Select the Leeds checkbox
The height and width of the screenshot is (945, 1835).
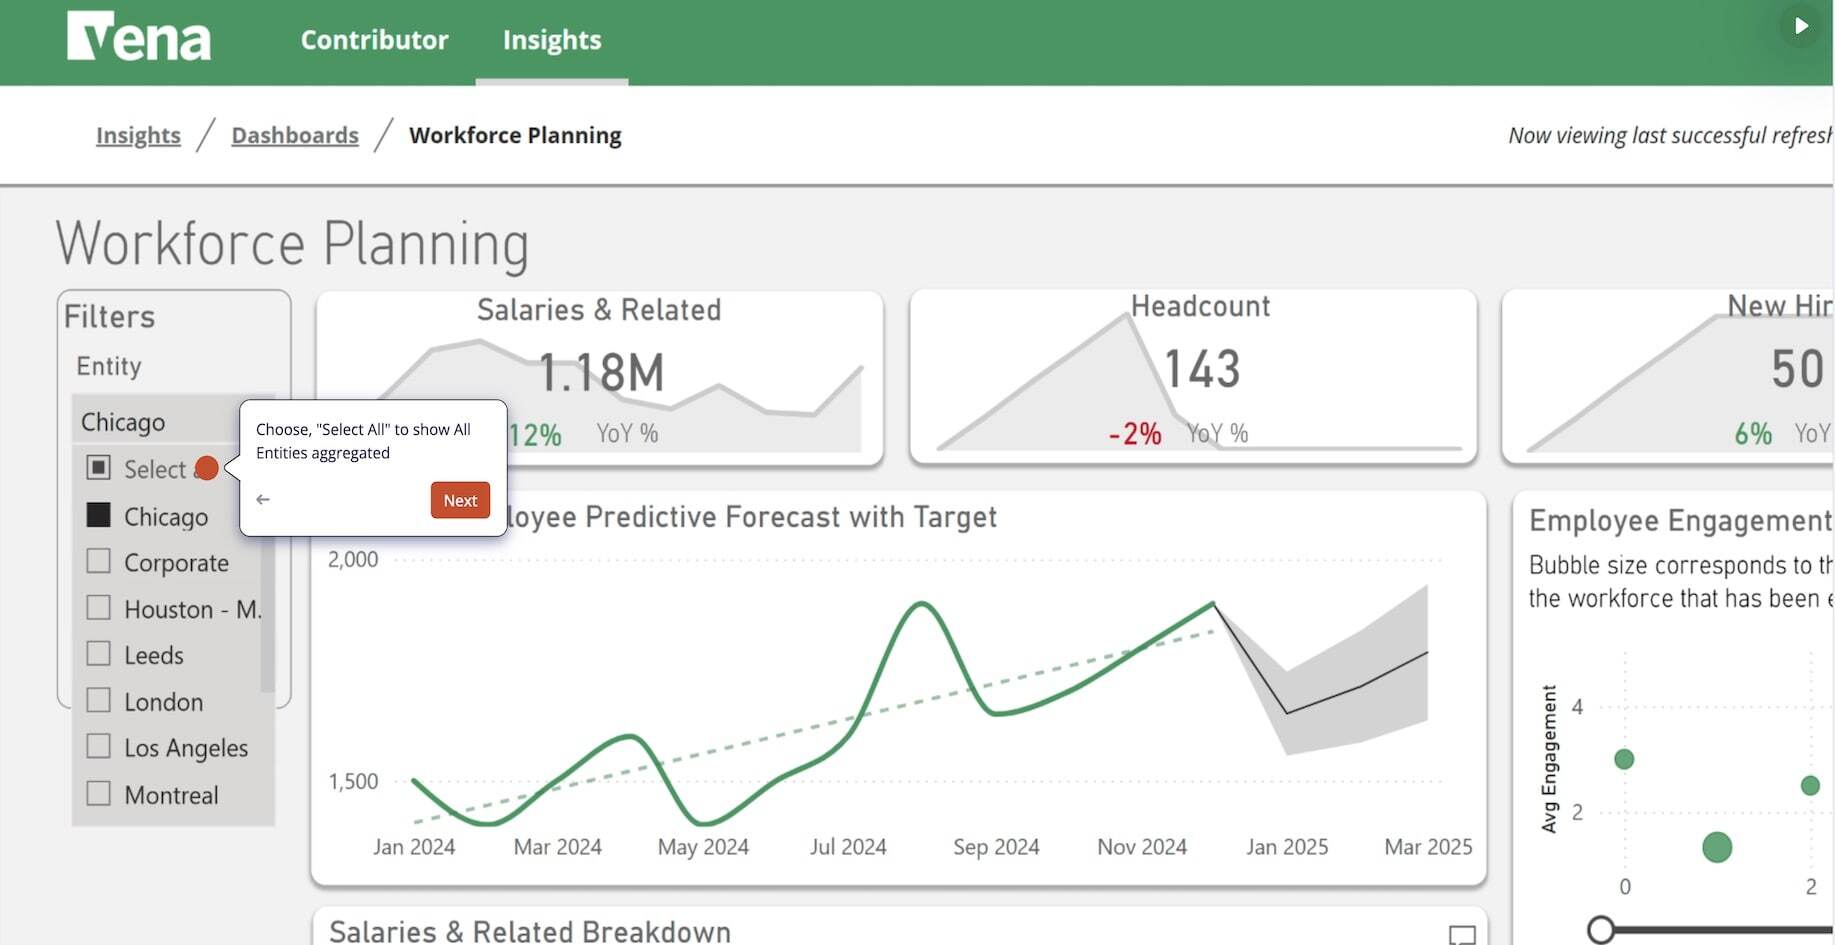(99, 654)
